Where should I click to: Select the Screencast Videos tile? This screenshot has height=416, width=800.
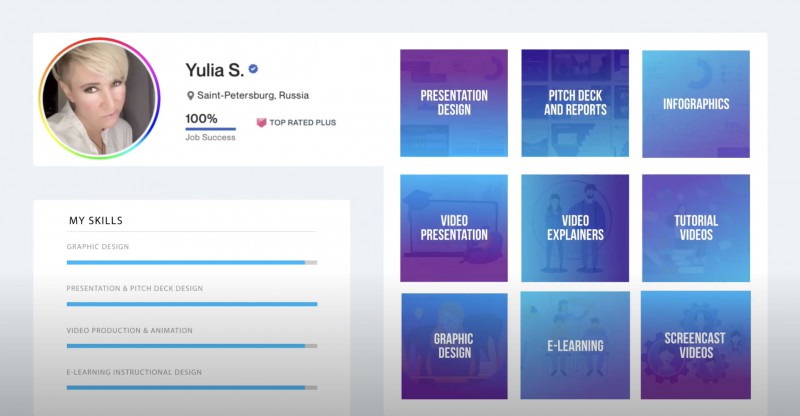[696, 345]
